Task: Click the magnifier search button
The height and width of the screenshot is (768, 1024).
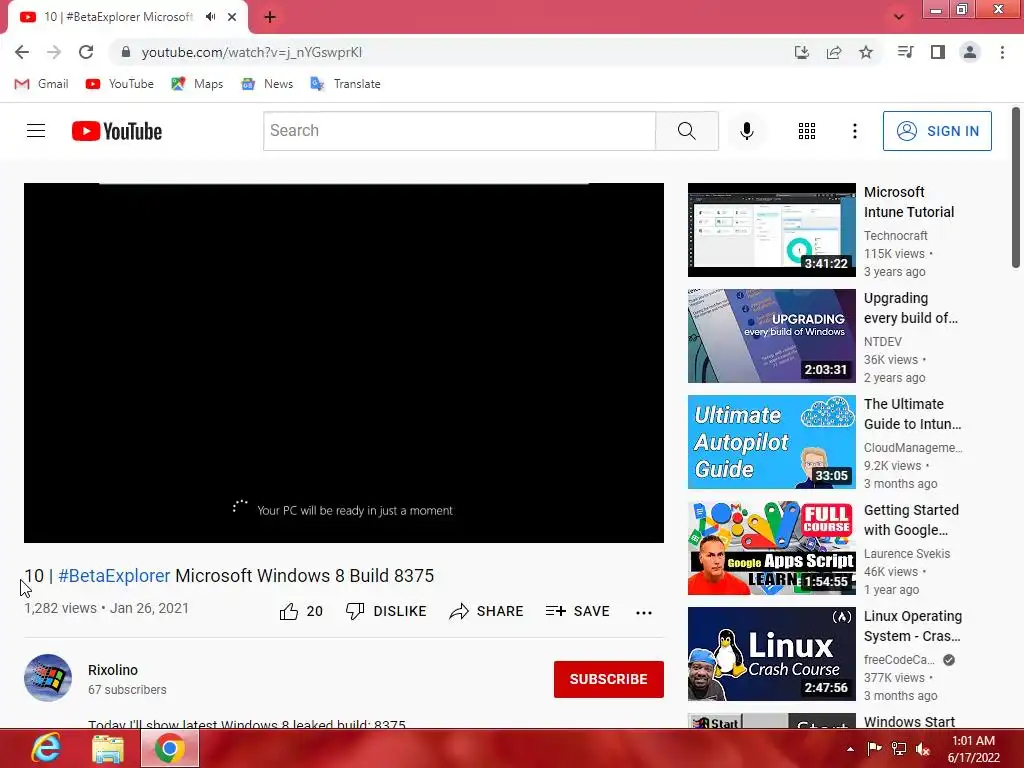Action: (687, 131)
